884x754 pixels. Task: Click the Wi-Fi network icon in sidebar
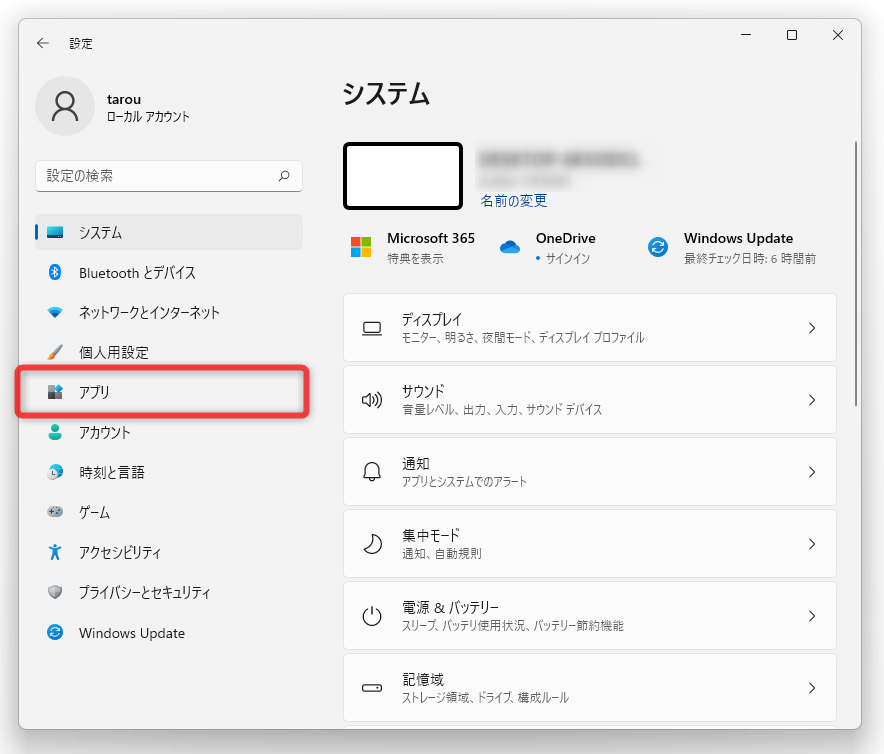pos(55,312)
